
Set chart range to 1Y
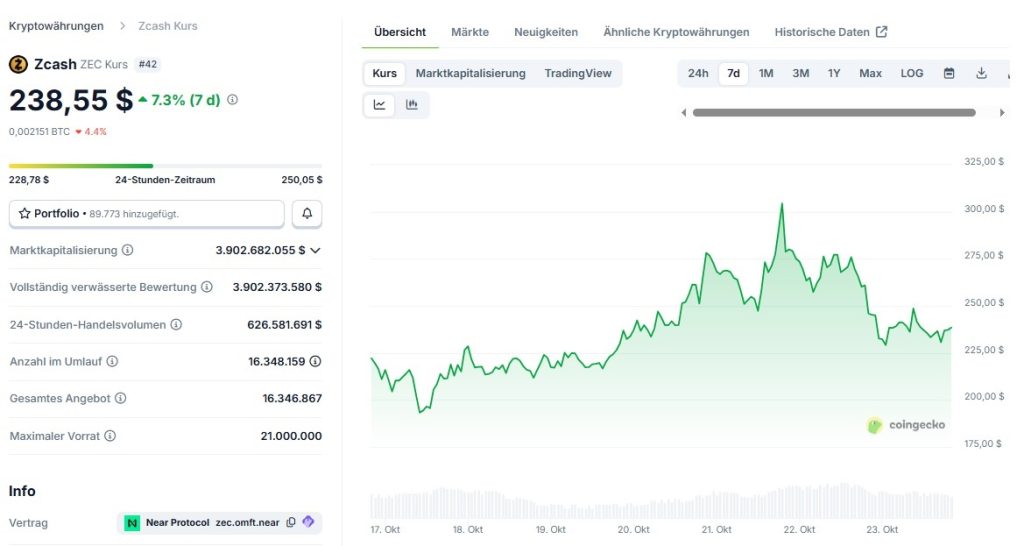834,73
